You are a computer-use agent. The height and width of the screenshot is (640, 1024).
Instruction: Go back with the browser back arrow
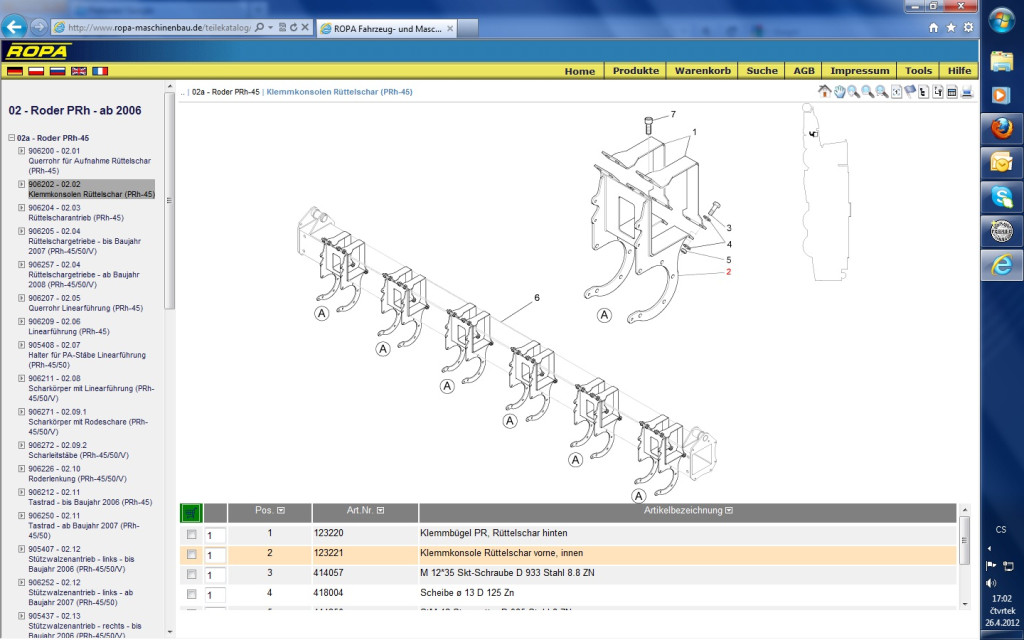point(14,27)
